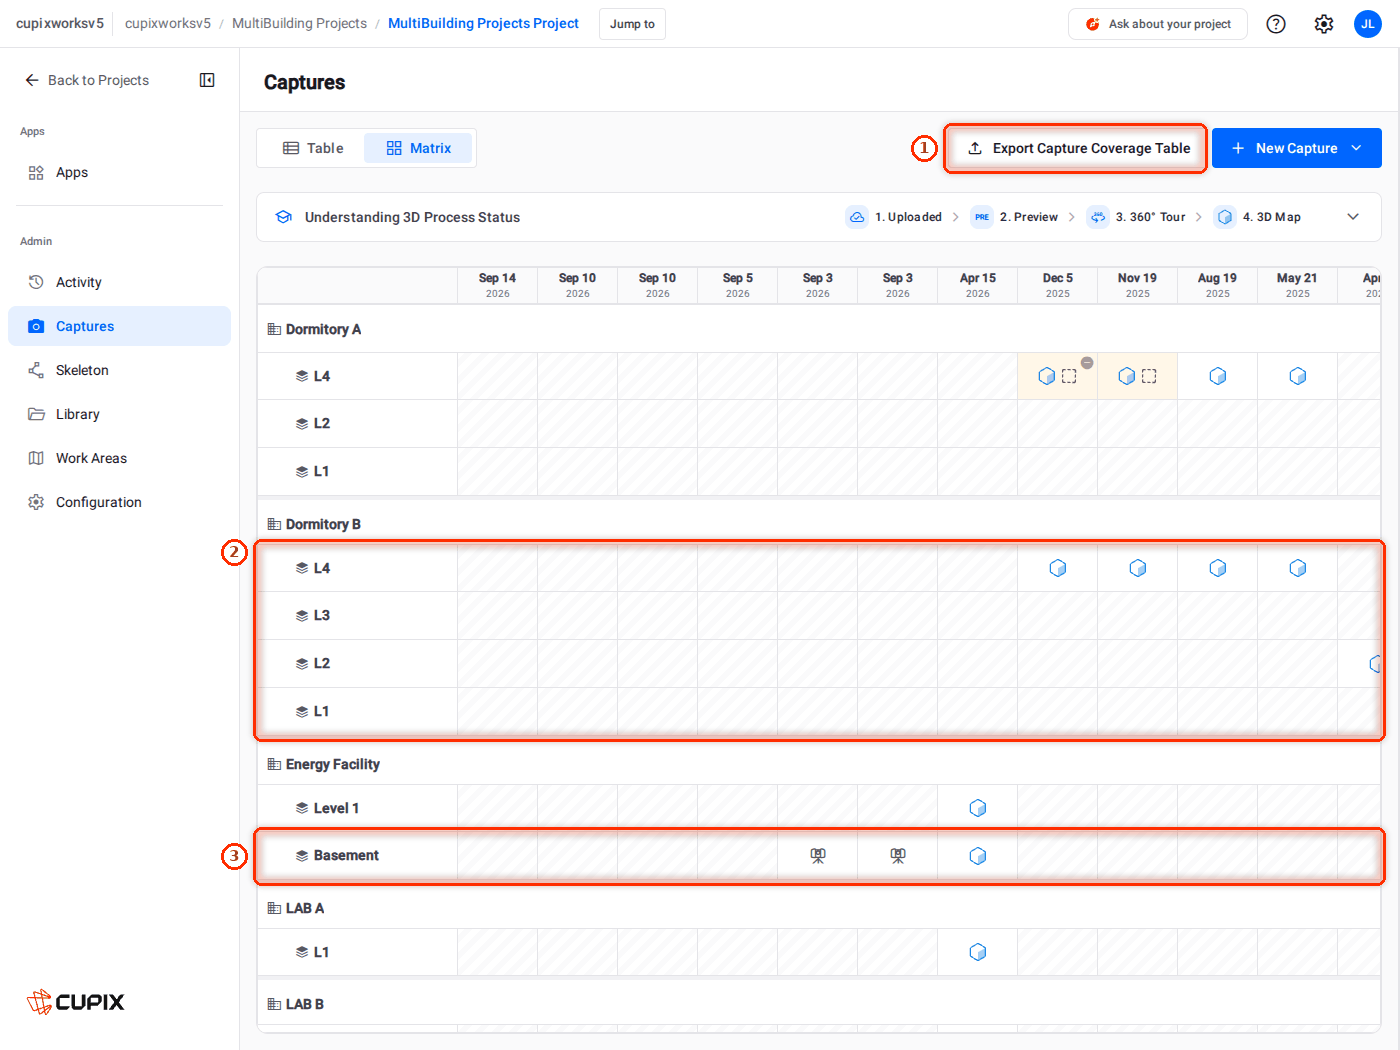Open Activity in the sidebar
Screen dimensions: 1400x1050
point(119,282)
